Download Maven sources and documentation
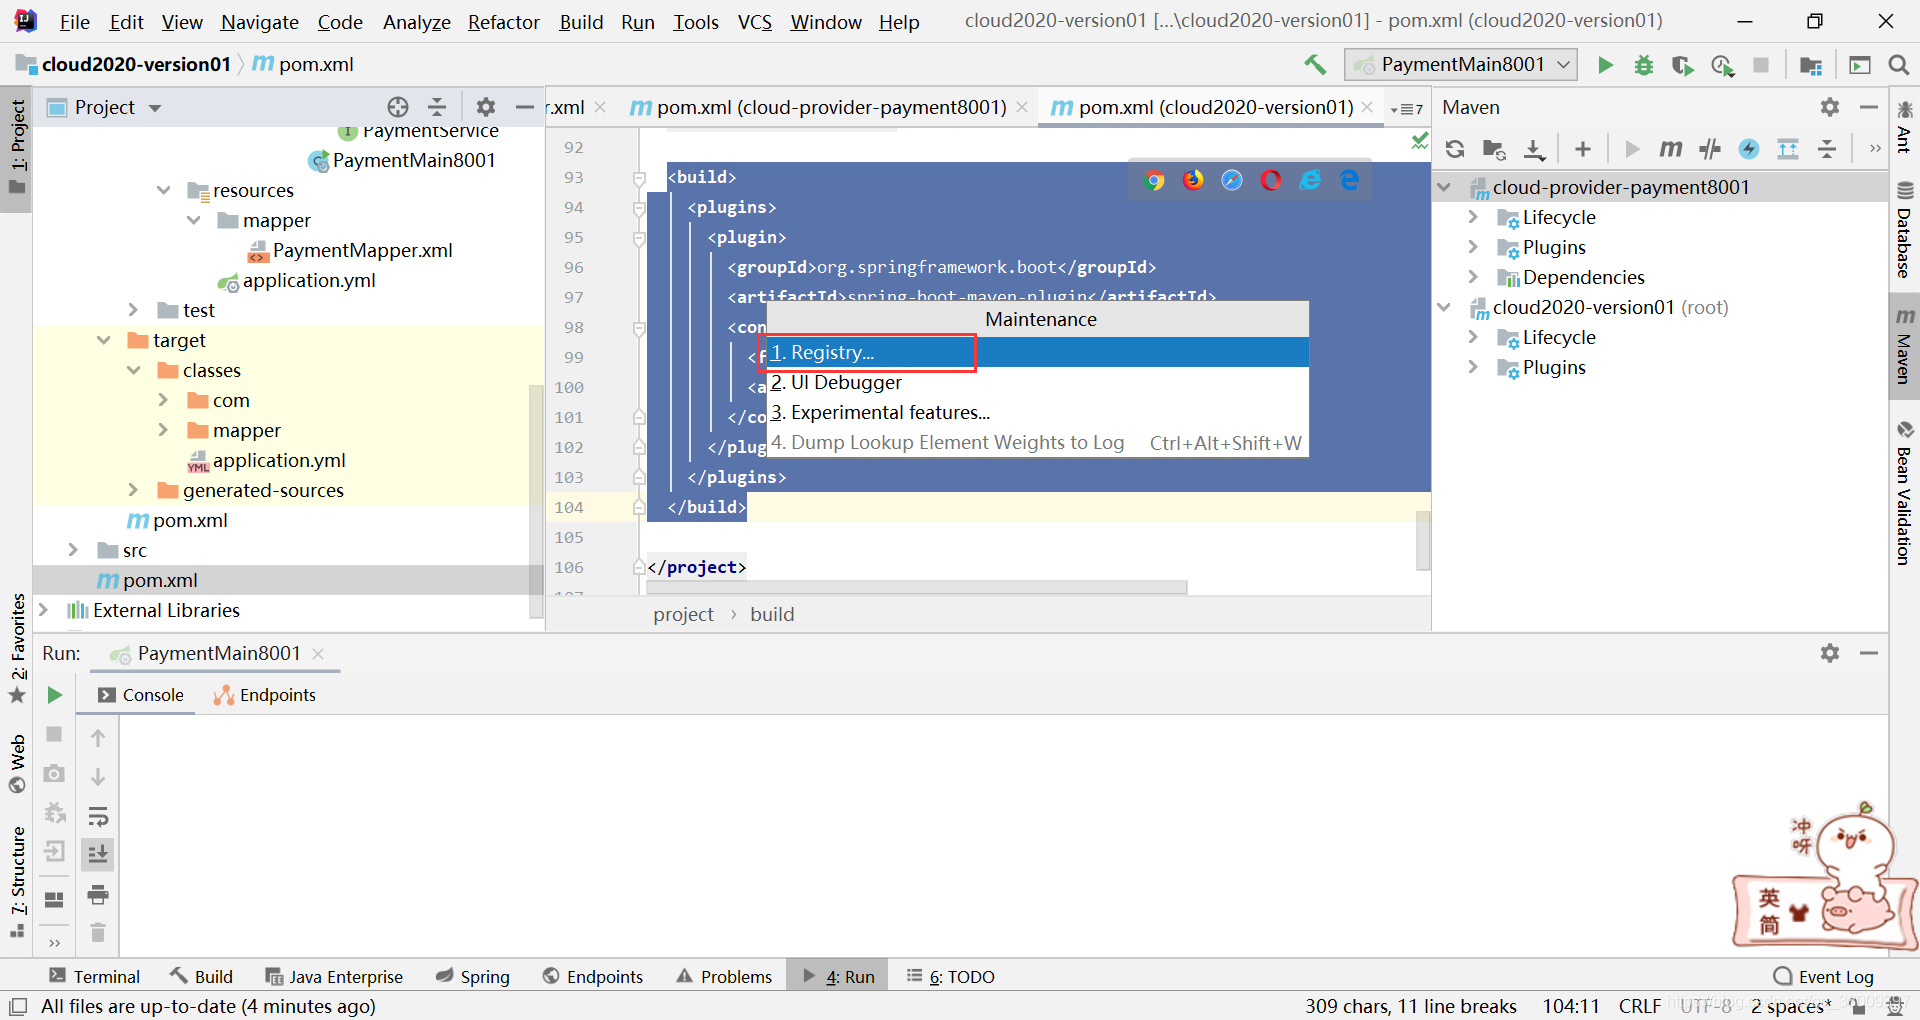This screenshot has width=1920, height=1020. [1534, 149]
